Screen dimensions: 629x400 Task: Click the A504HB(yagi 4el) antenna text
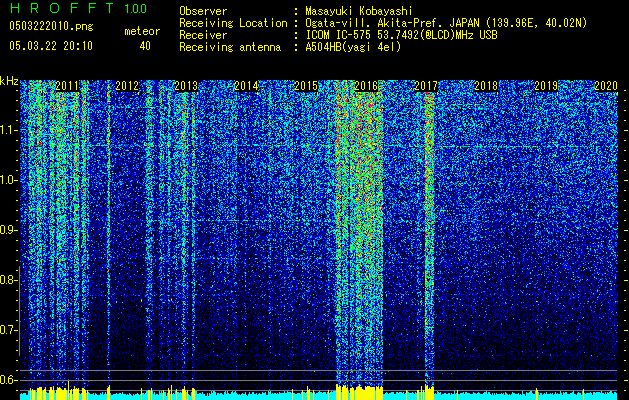point(353,47)
